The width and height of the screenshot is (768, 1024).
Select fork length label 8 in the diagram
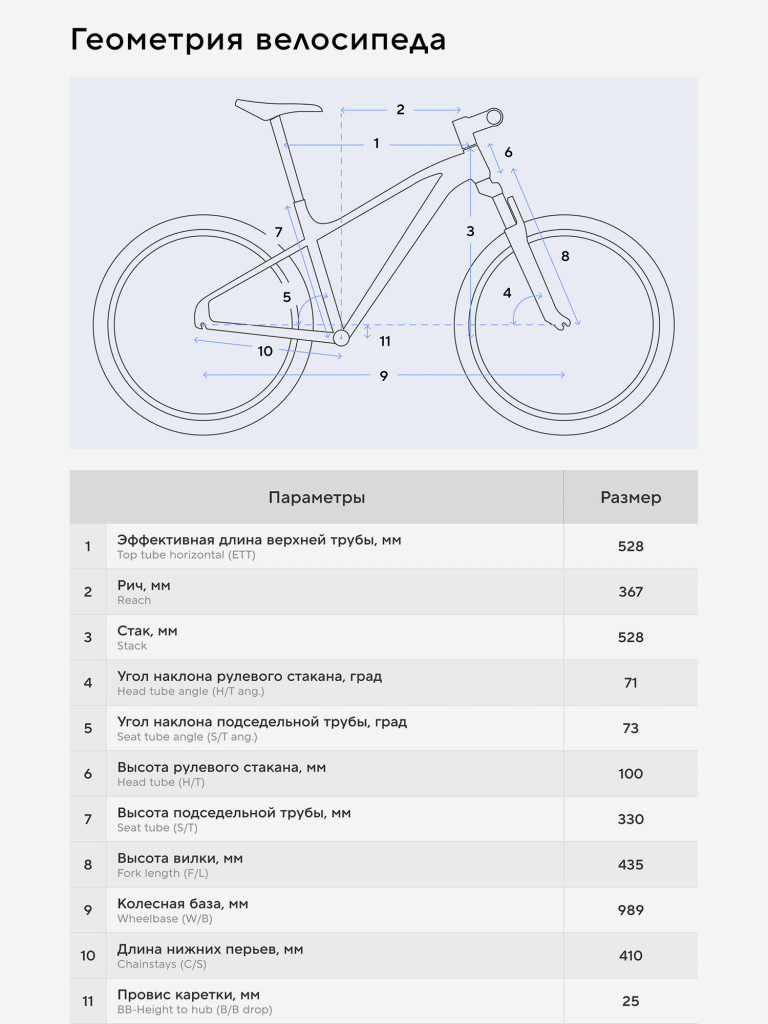565,256
